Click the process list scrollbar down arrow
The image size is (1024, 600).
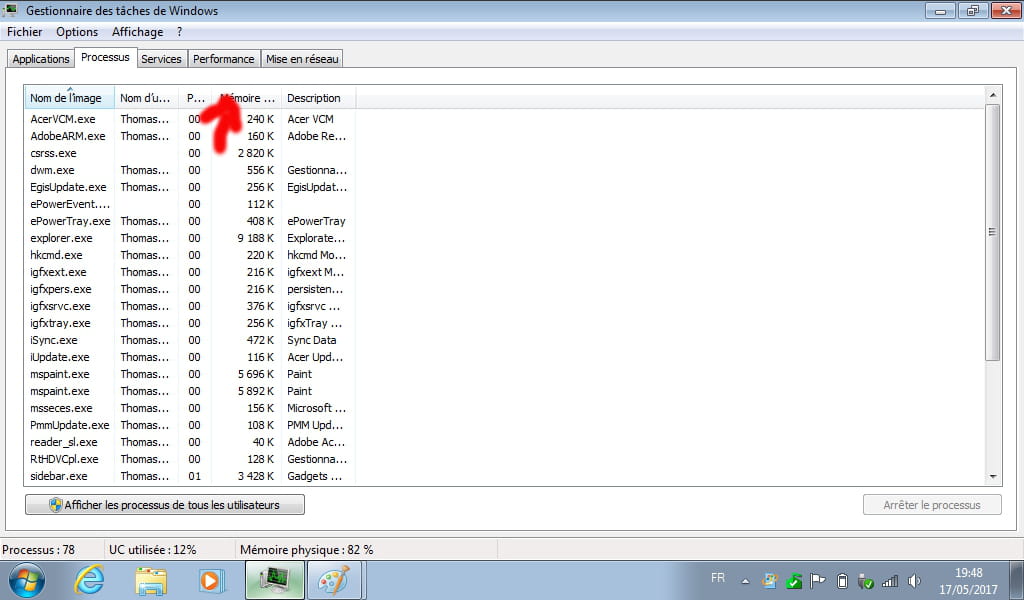click(x=993, y=477)
